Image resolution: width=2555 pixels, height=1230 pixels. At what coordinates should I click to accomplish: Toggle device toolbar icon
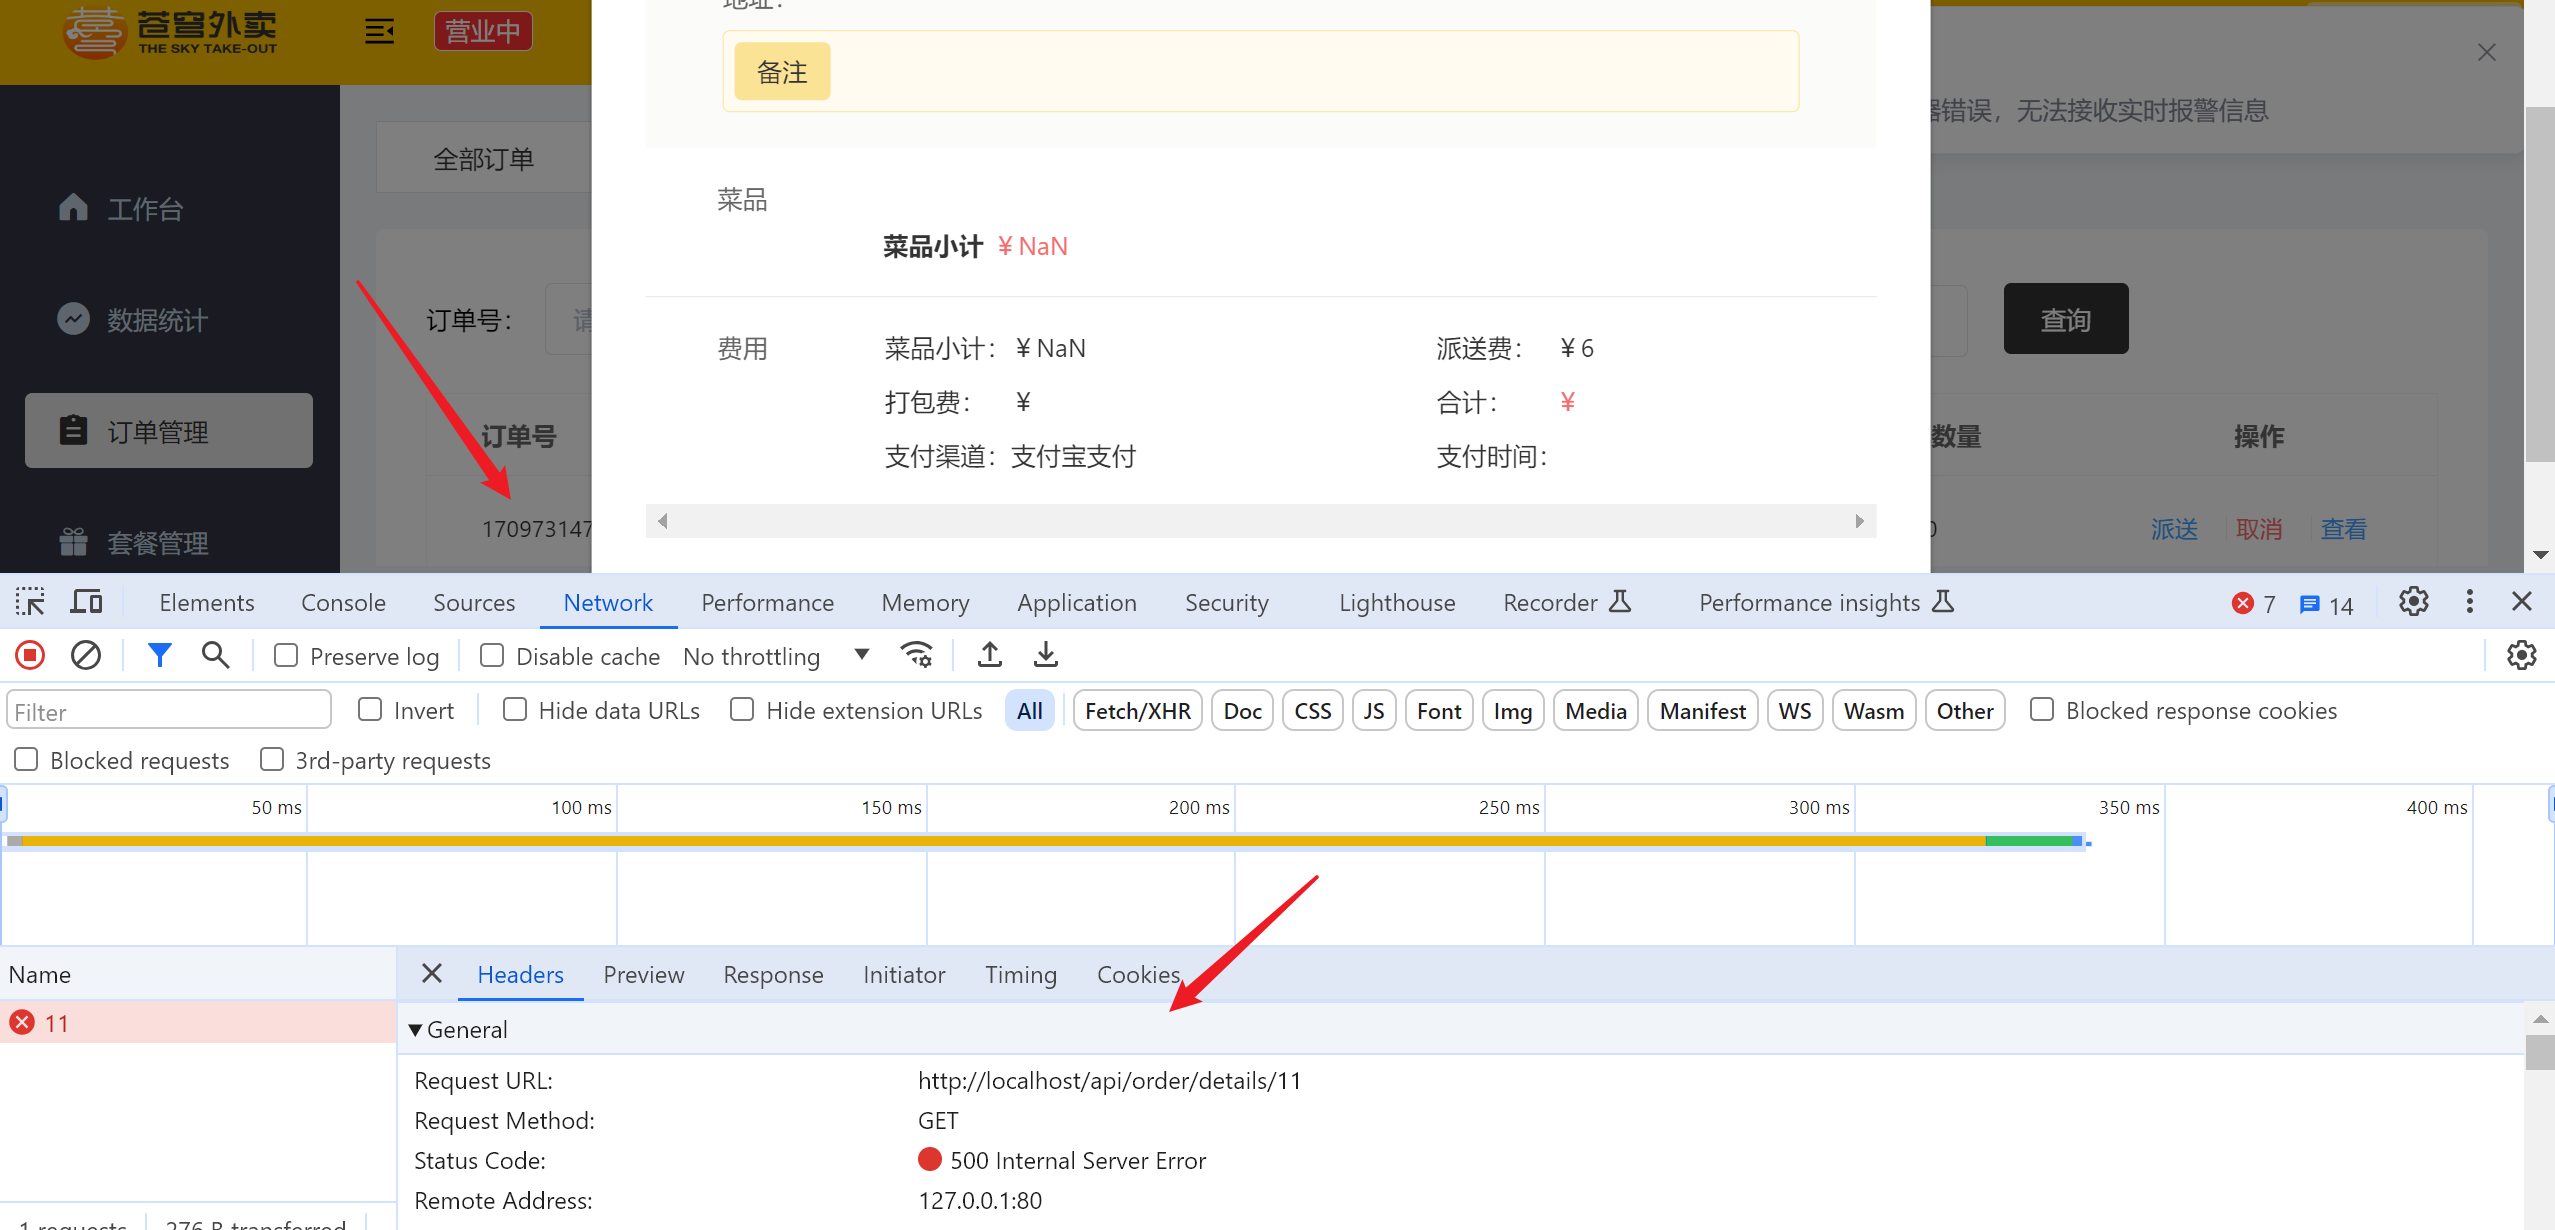pos(87,602)
